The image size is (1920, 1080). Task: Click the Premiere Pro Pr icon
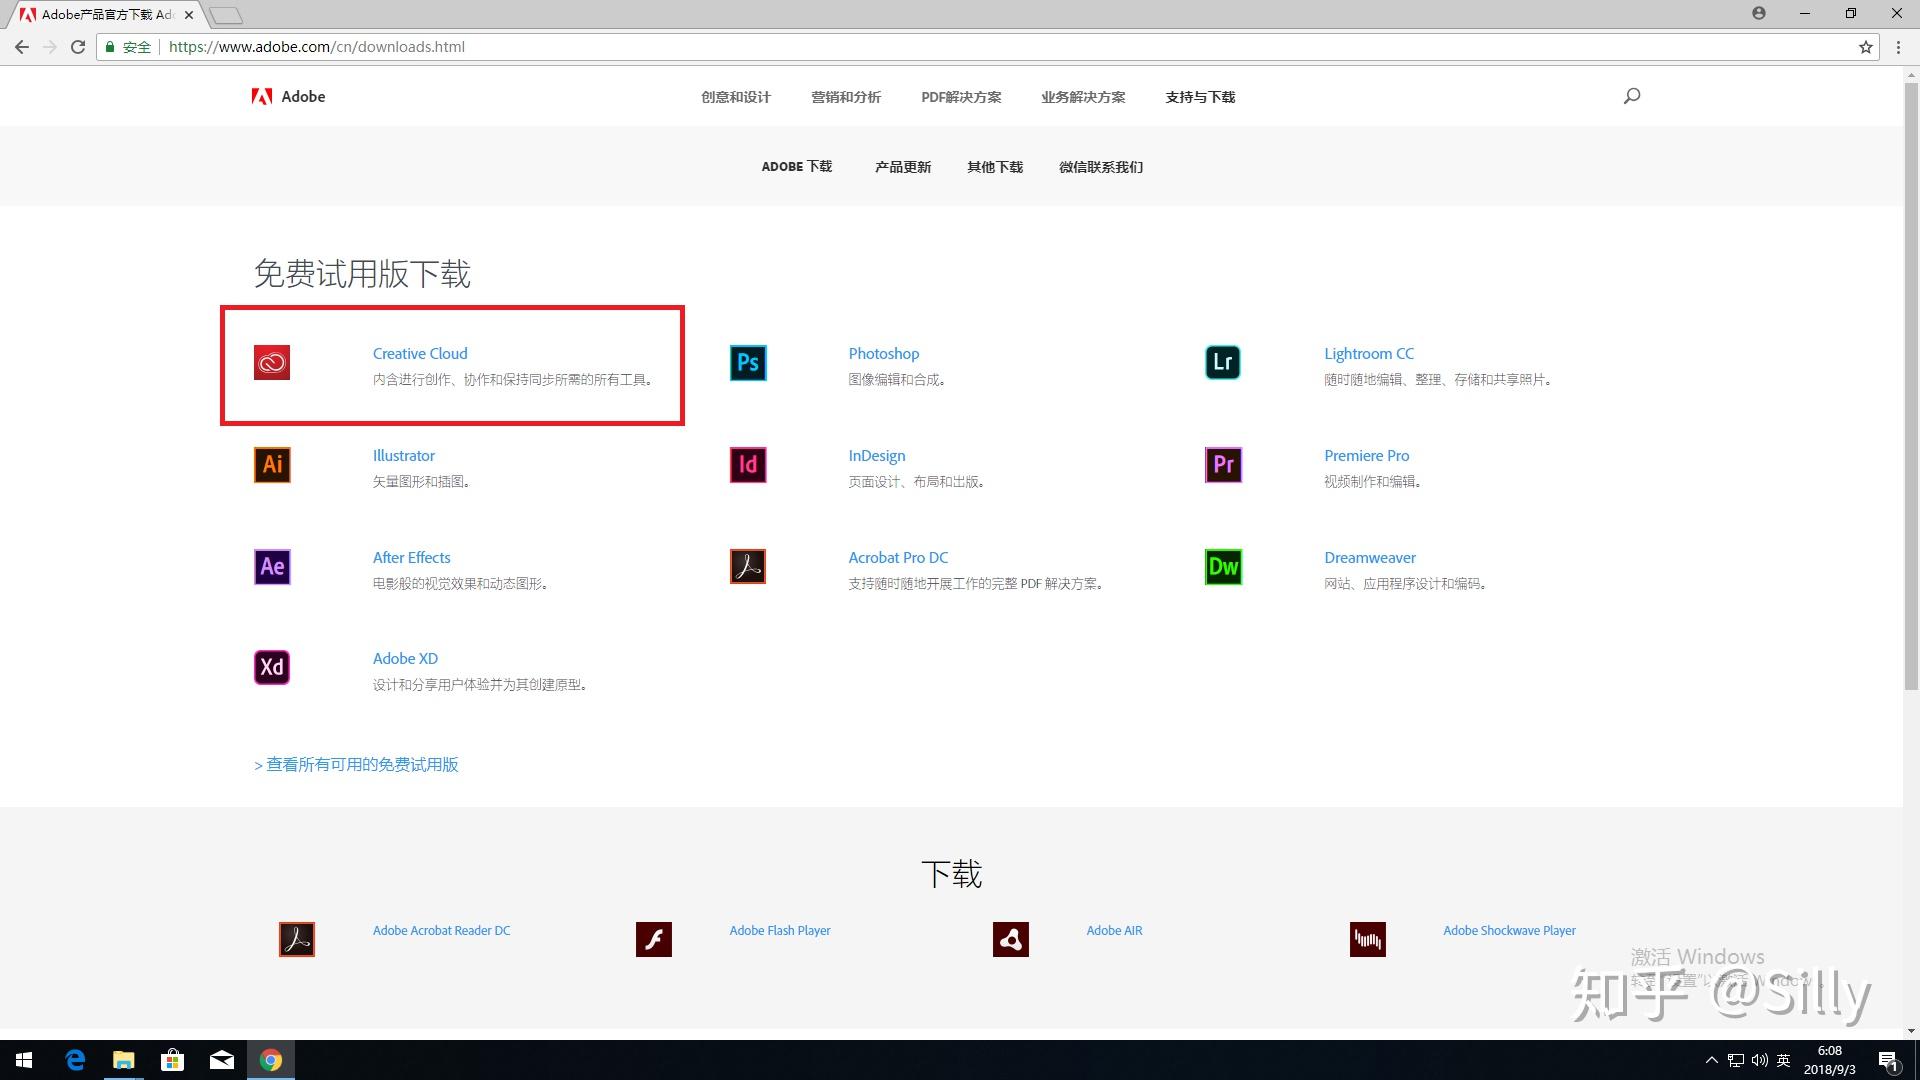pyautogui.click(x=1223, y=465)
